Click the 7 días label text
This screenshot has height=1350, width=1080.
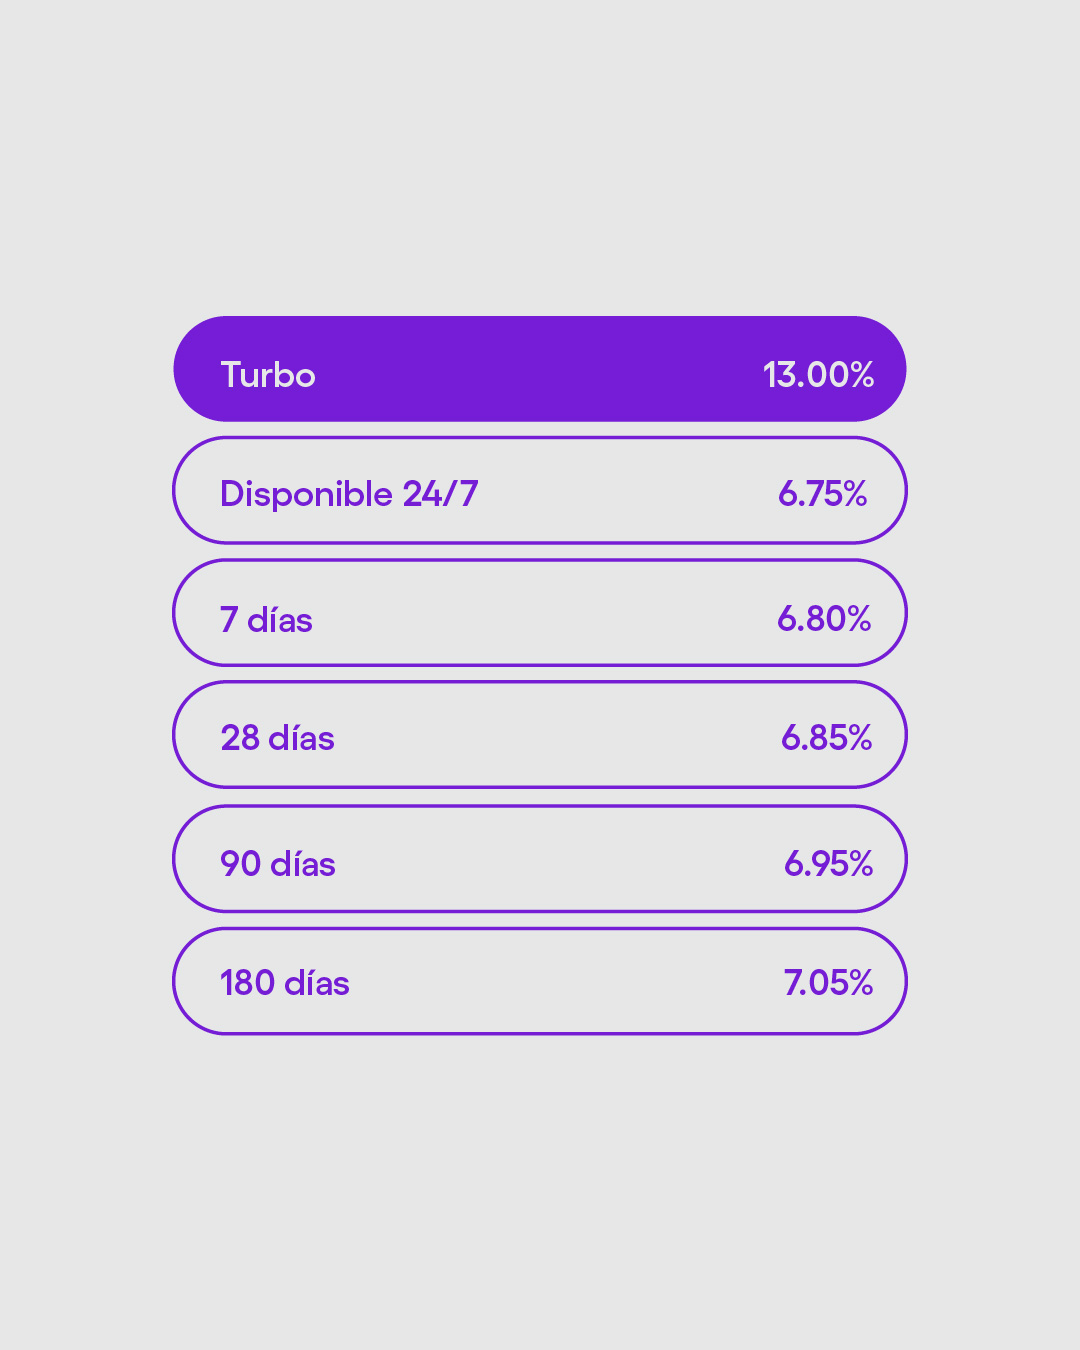(266, 620)
